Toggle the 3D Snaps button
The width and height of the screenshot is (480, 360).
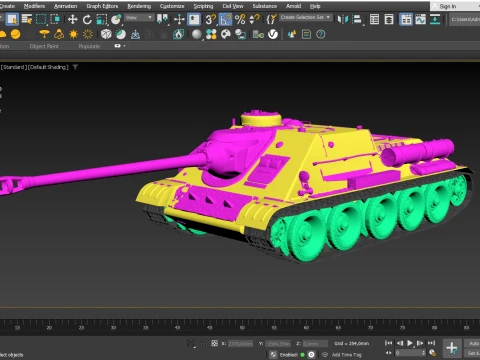[x=211, y=19]
